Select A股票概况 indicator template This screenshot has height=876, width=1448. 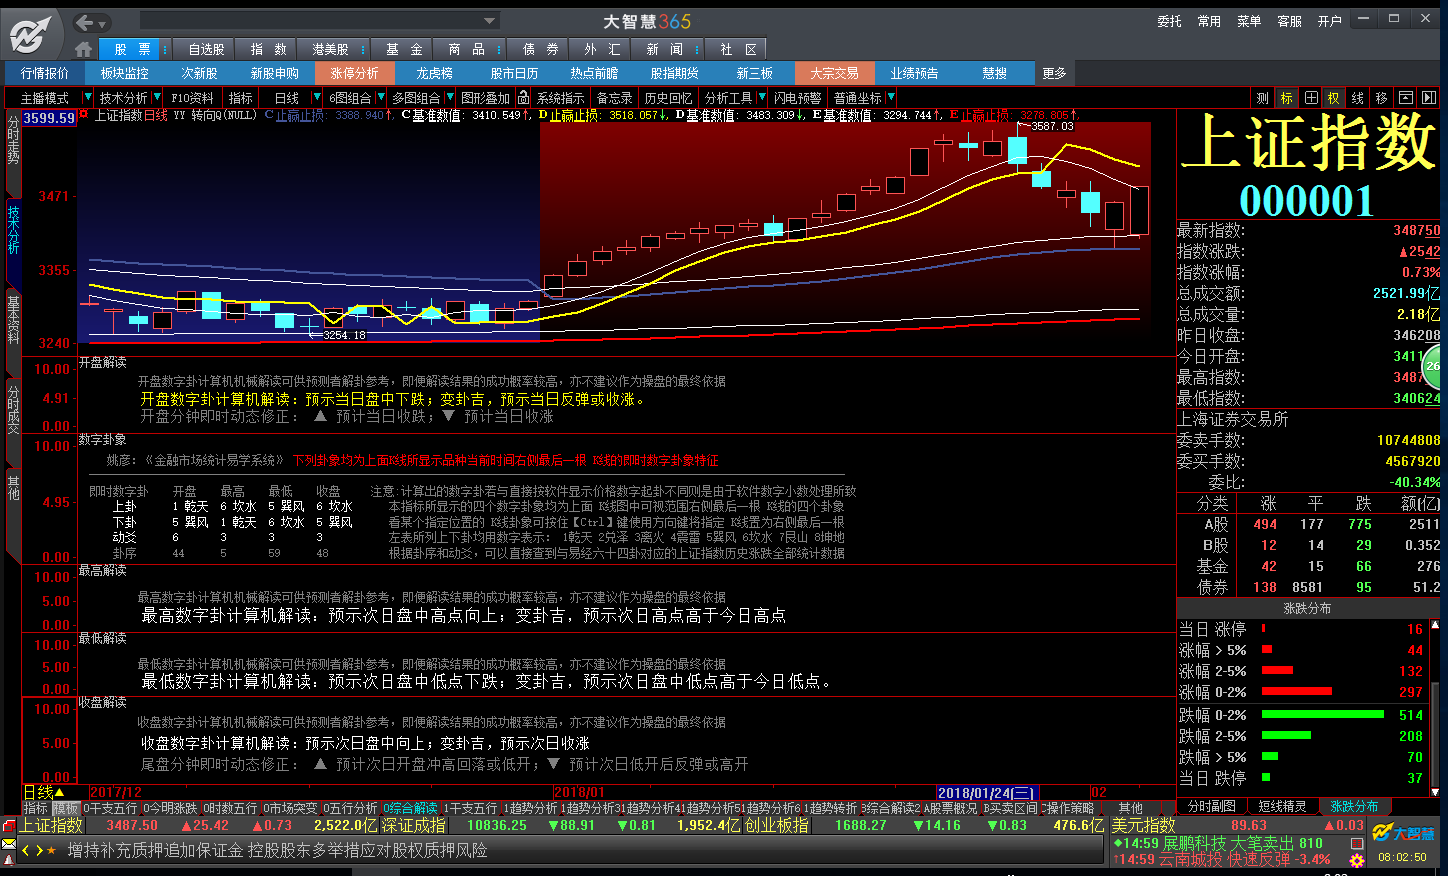(x=951, y=808)
